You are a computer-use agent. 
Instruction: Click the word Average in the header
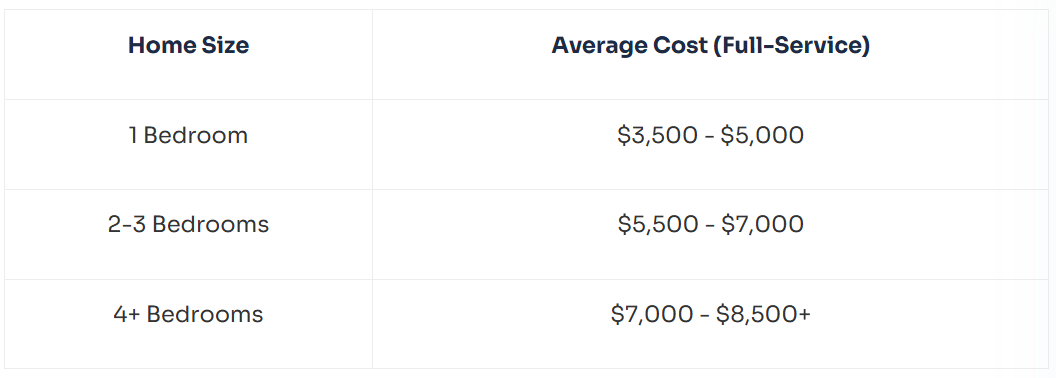(x=599, y=46)
